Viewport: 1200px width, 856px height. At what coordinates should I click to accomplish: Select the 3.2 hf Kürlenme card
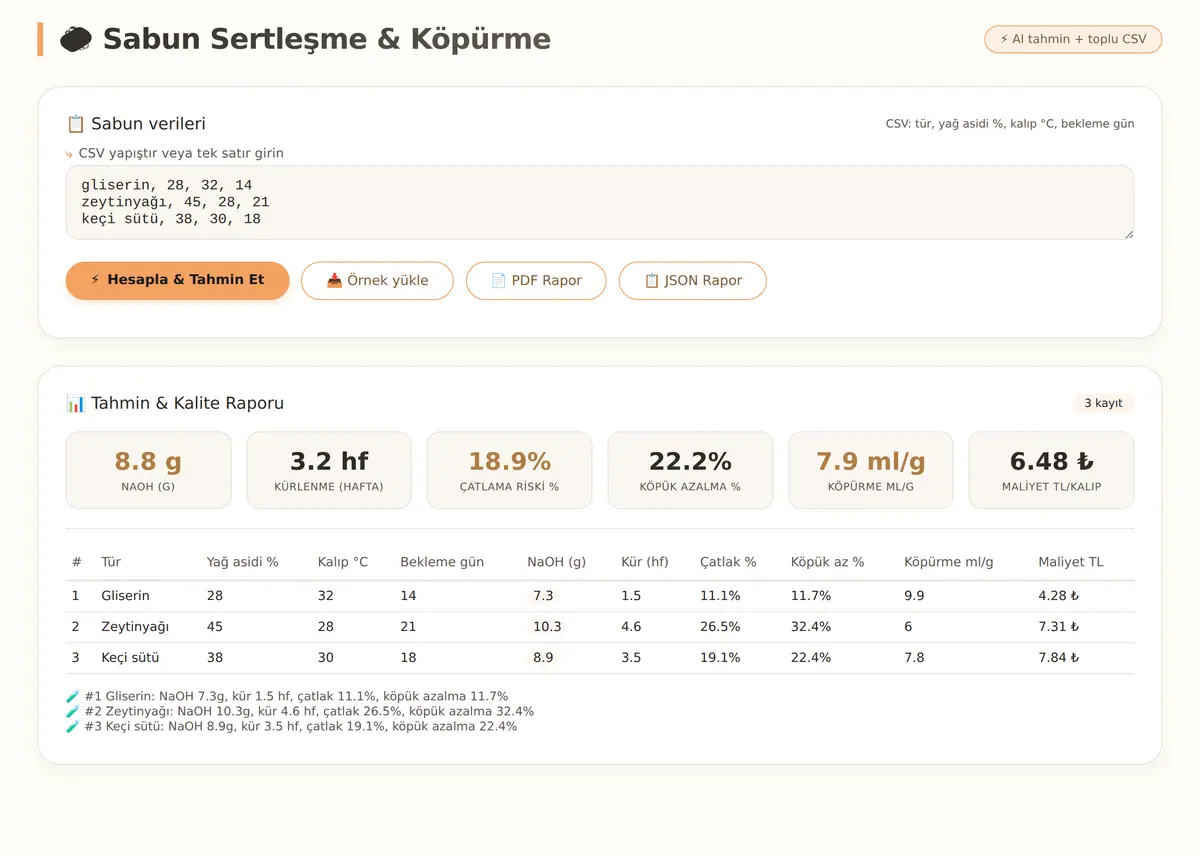click(329, 470)
